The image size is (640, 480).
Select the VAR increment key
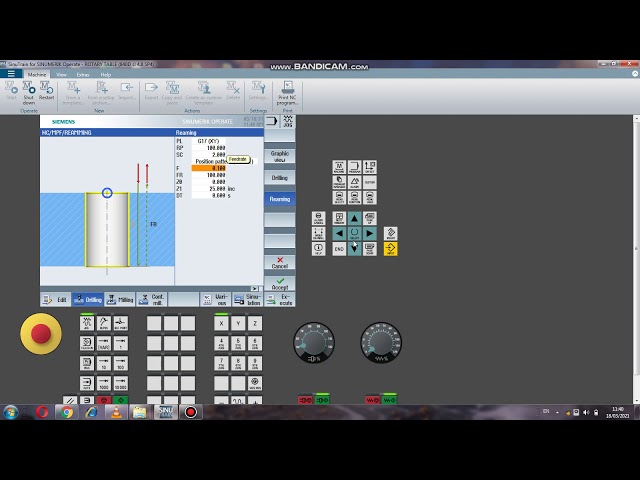104,343
